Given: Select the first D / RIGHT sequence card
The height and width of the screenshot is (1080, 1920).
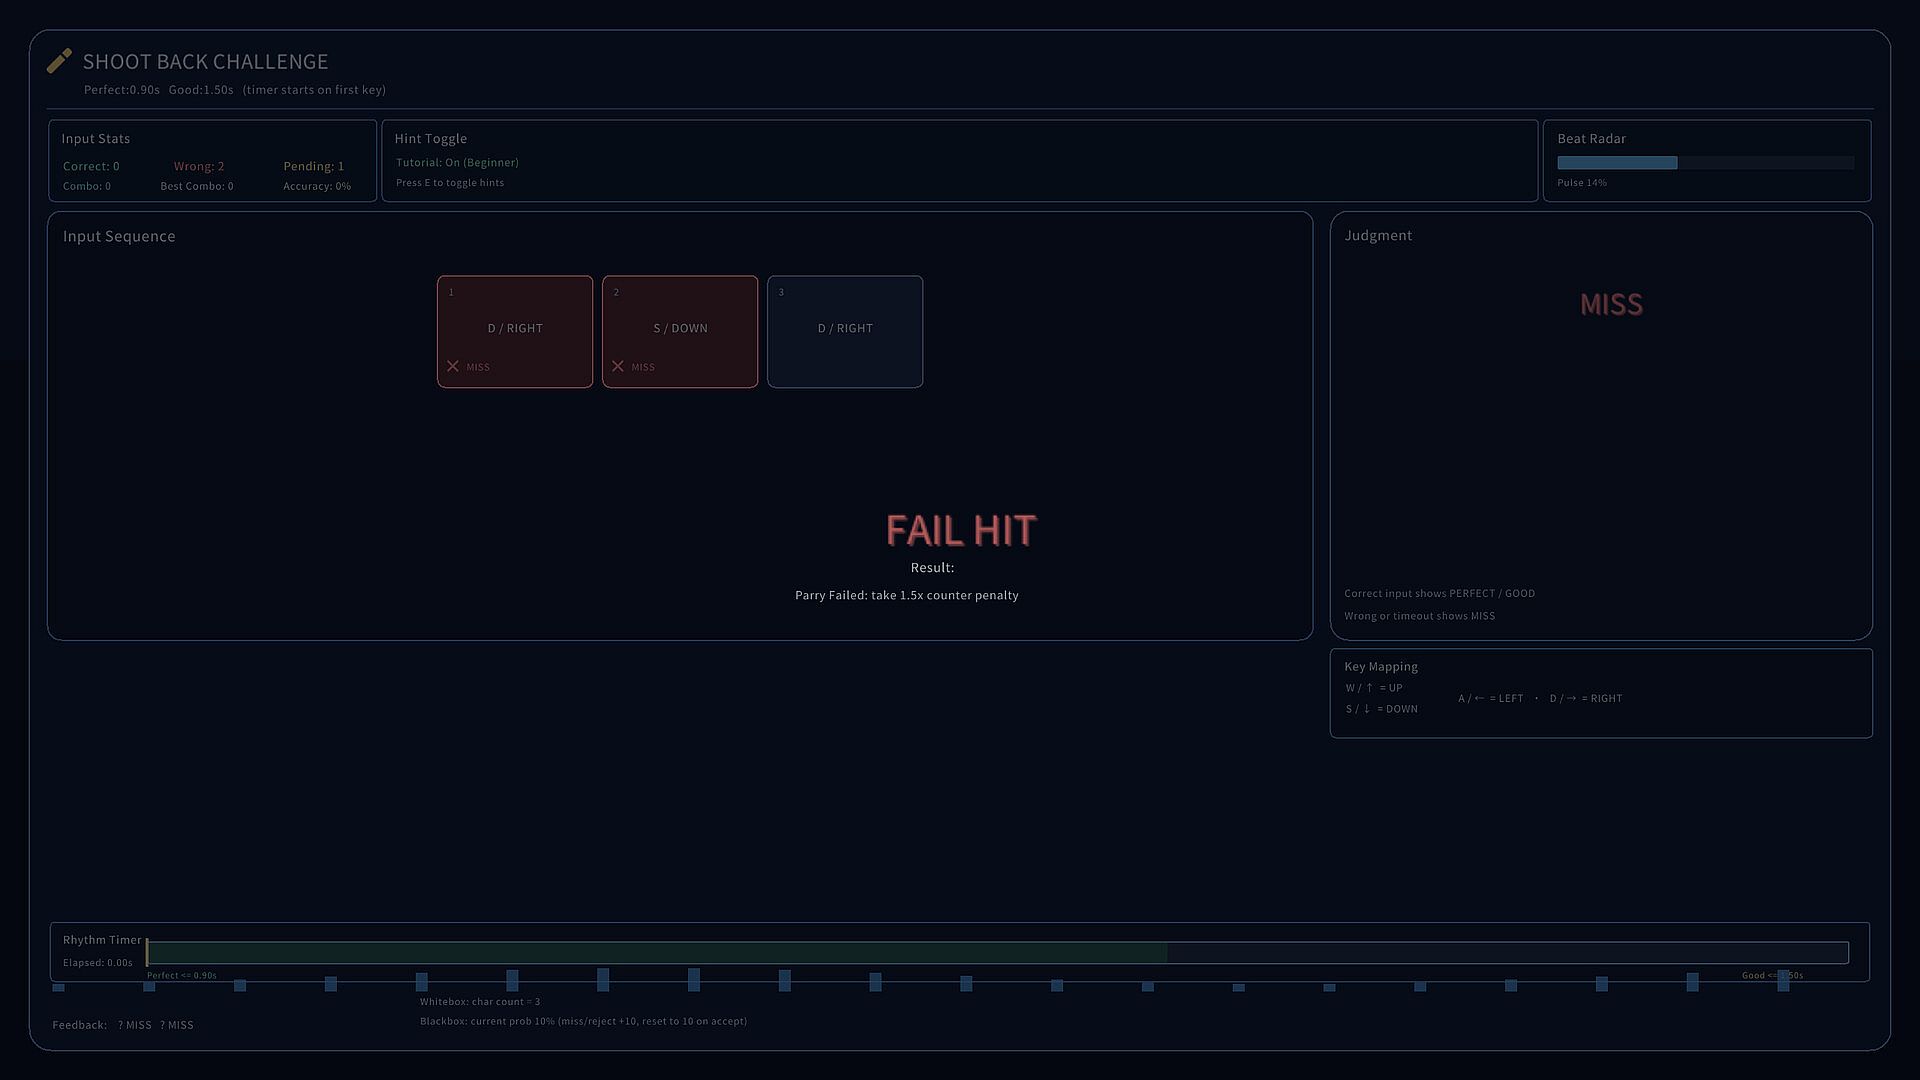Looking at the screenshot, I should [515, 332].
